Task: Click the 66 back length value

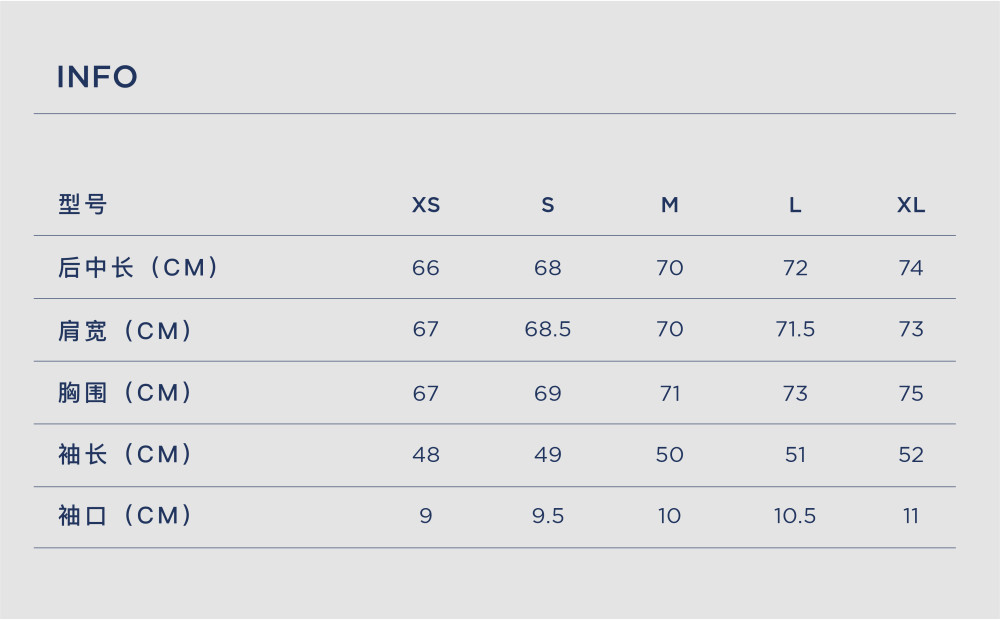Action: [x=425, y=268]
